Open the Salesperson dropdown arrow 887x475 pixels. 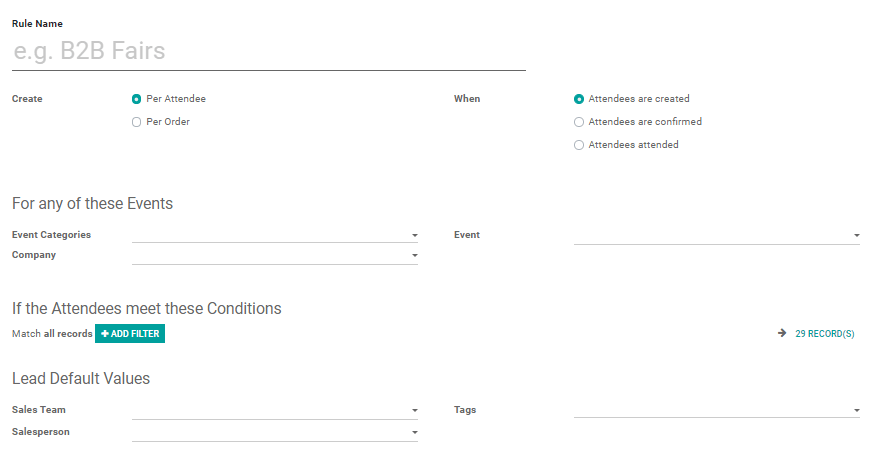coord(414,433)
